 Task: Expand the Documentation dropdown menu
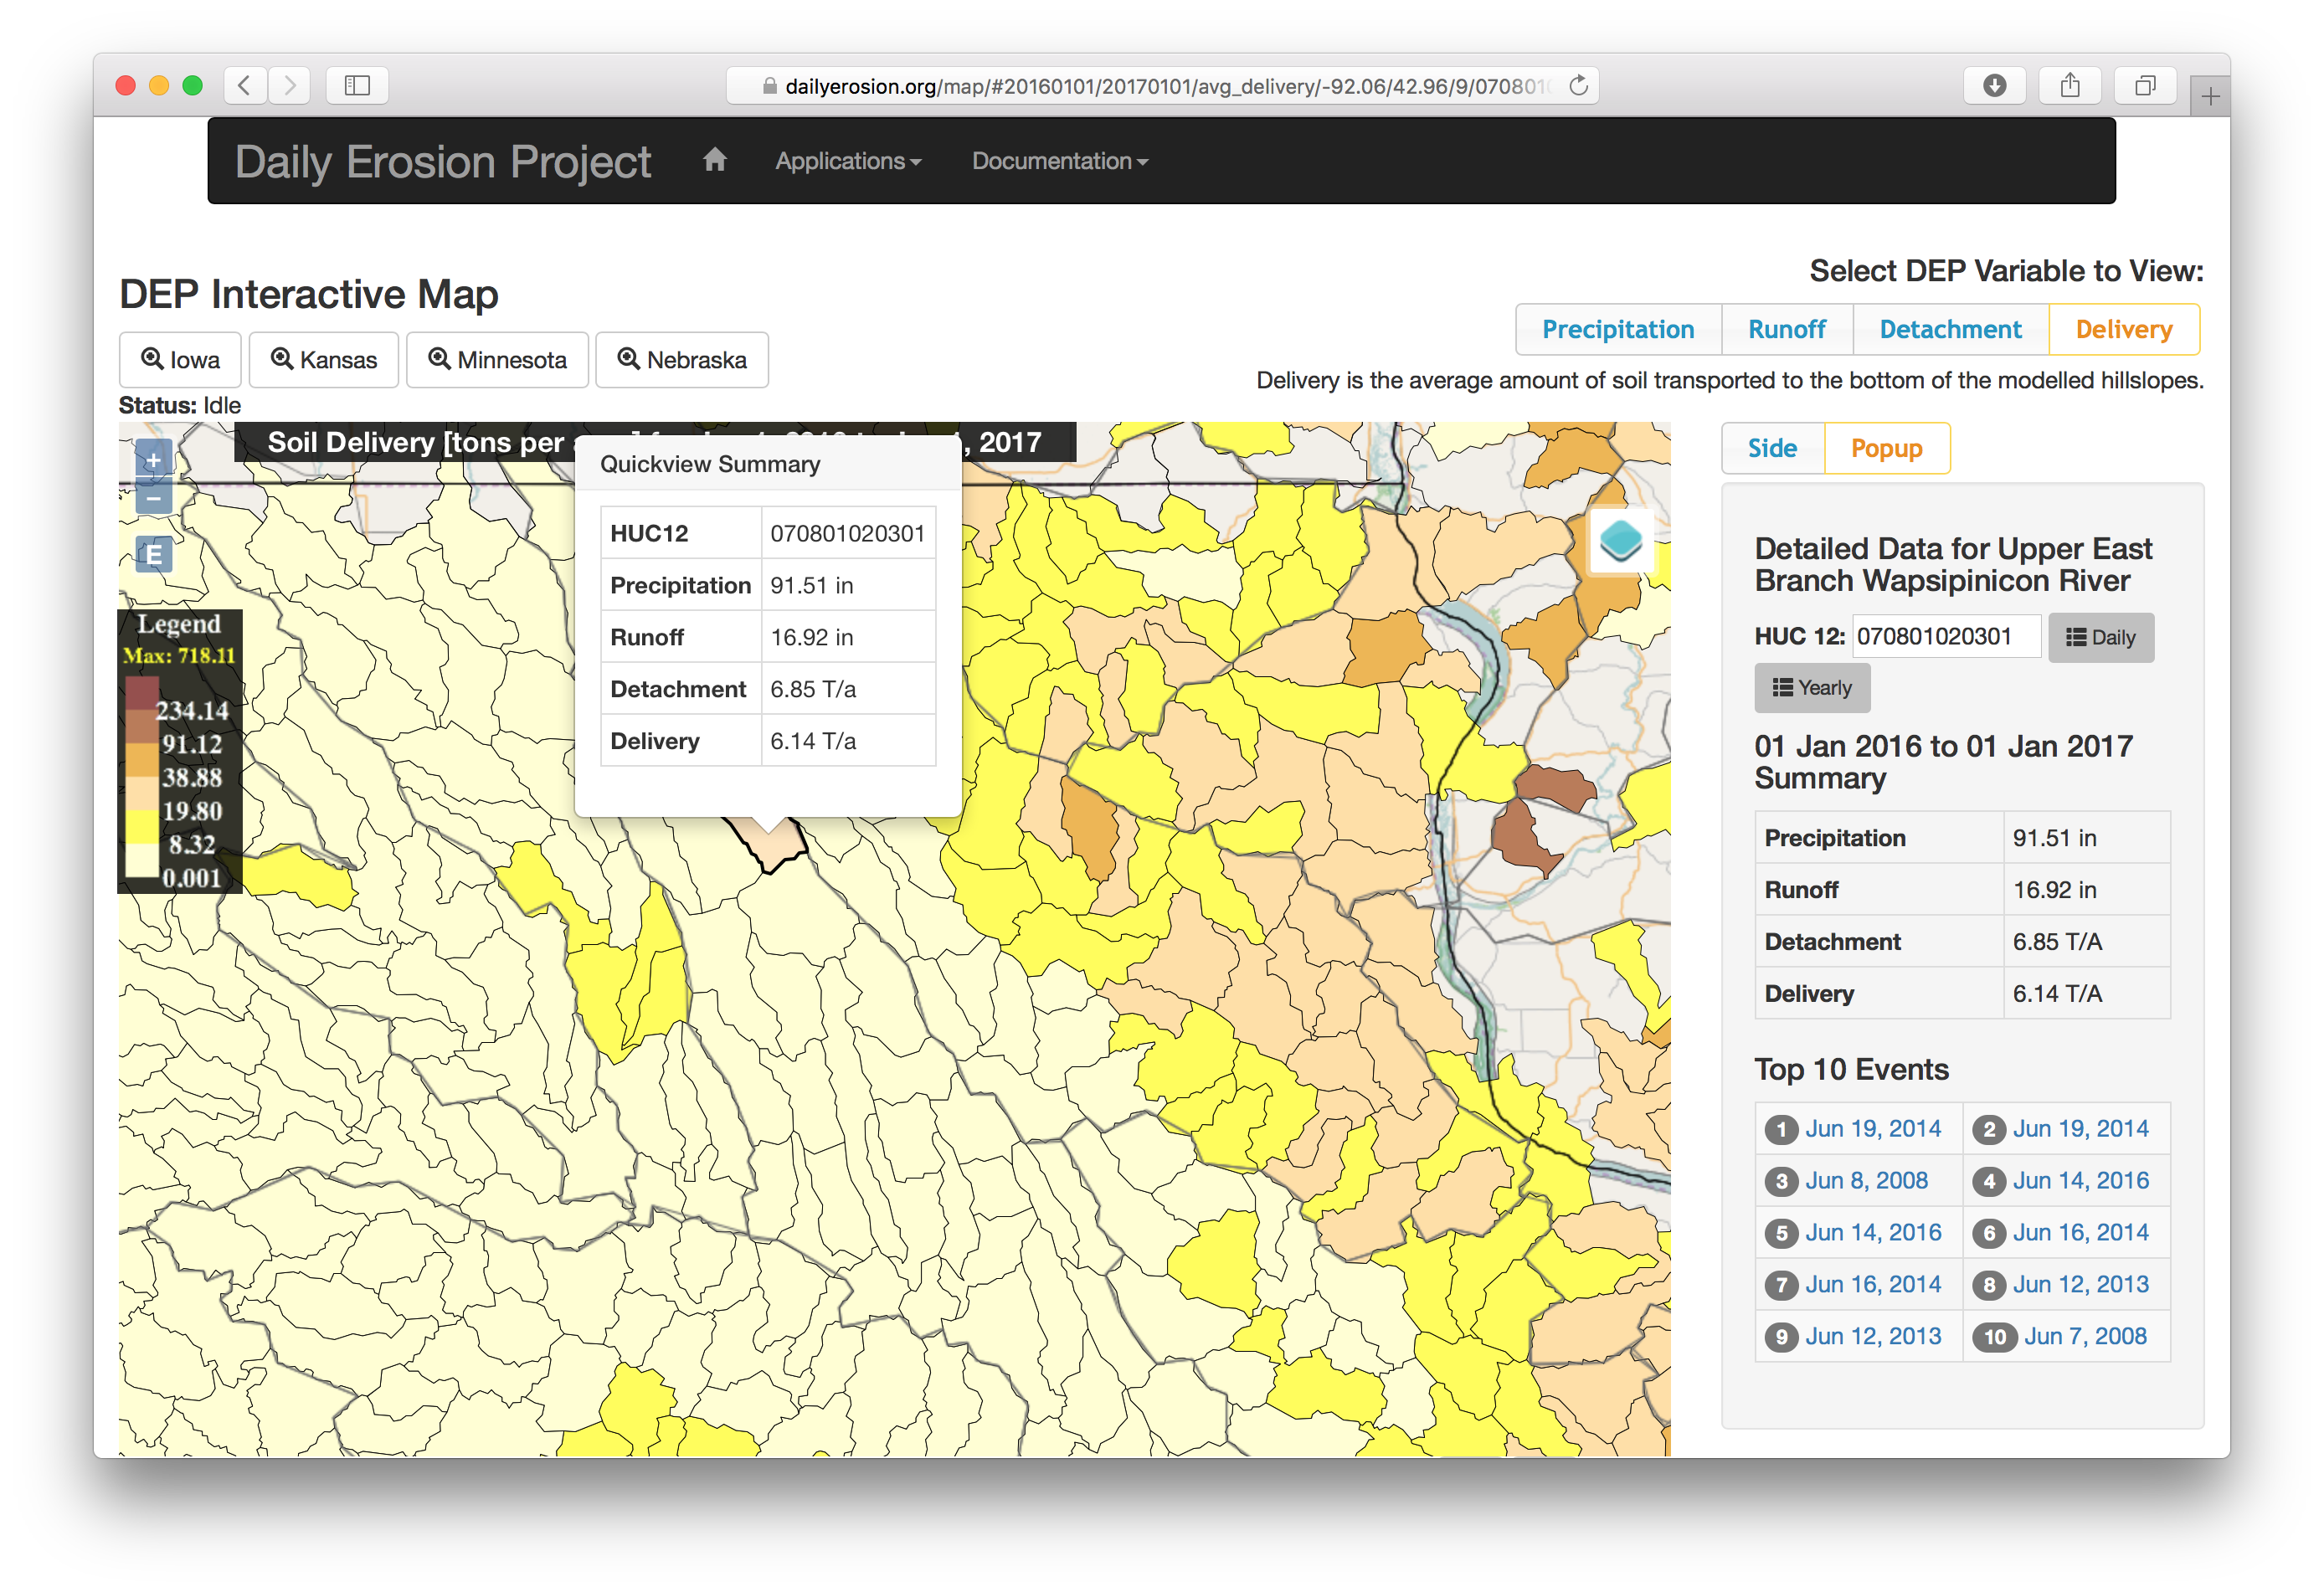[x=1059, y=161]
